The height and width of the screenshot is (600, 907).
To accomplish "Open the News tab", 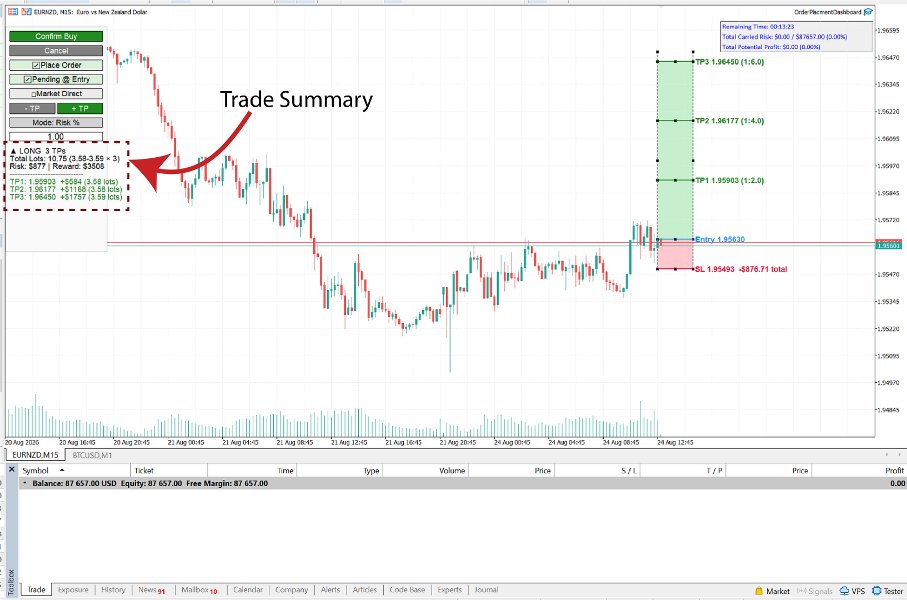I will (x=152, y=590).
